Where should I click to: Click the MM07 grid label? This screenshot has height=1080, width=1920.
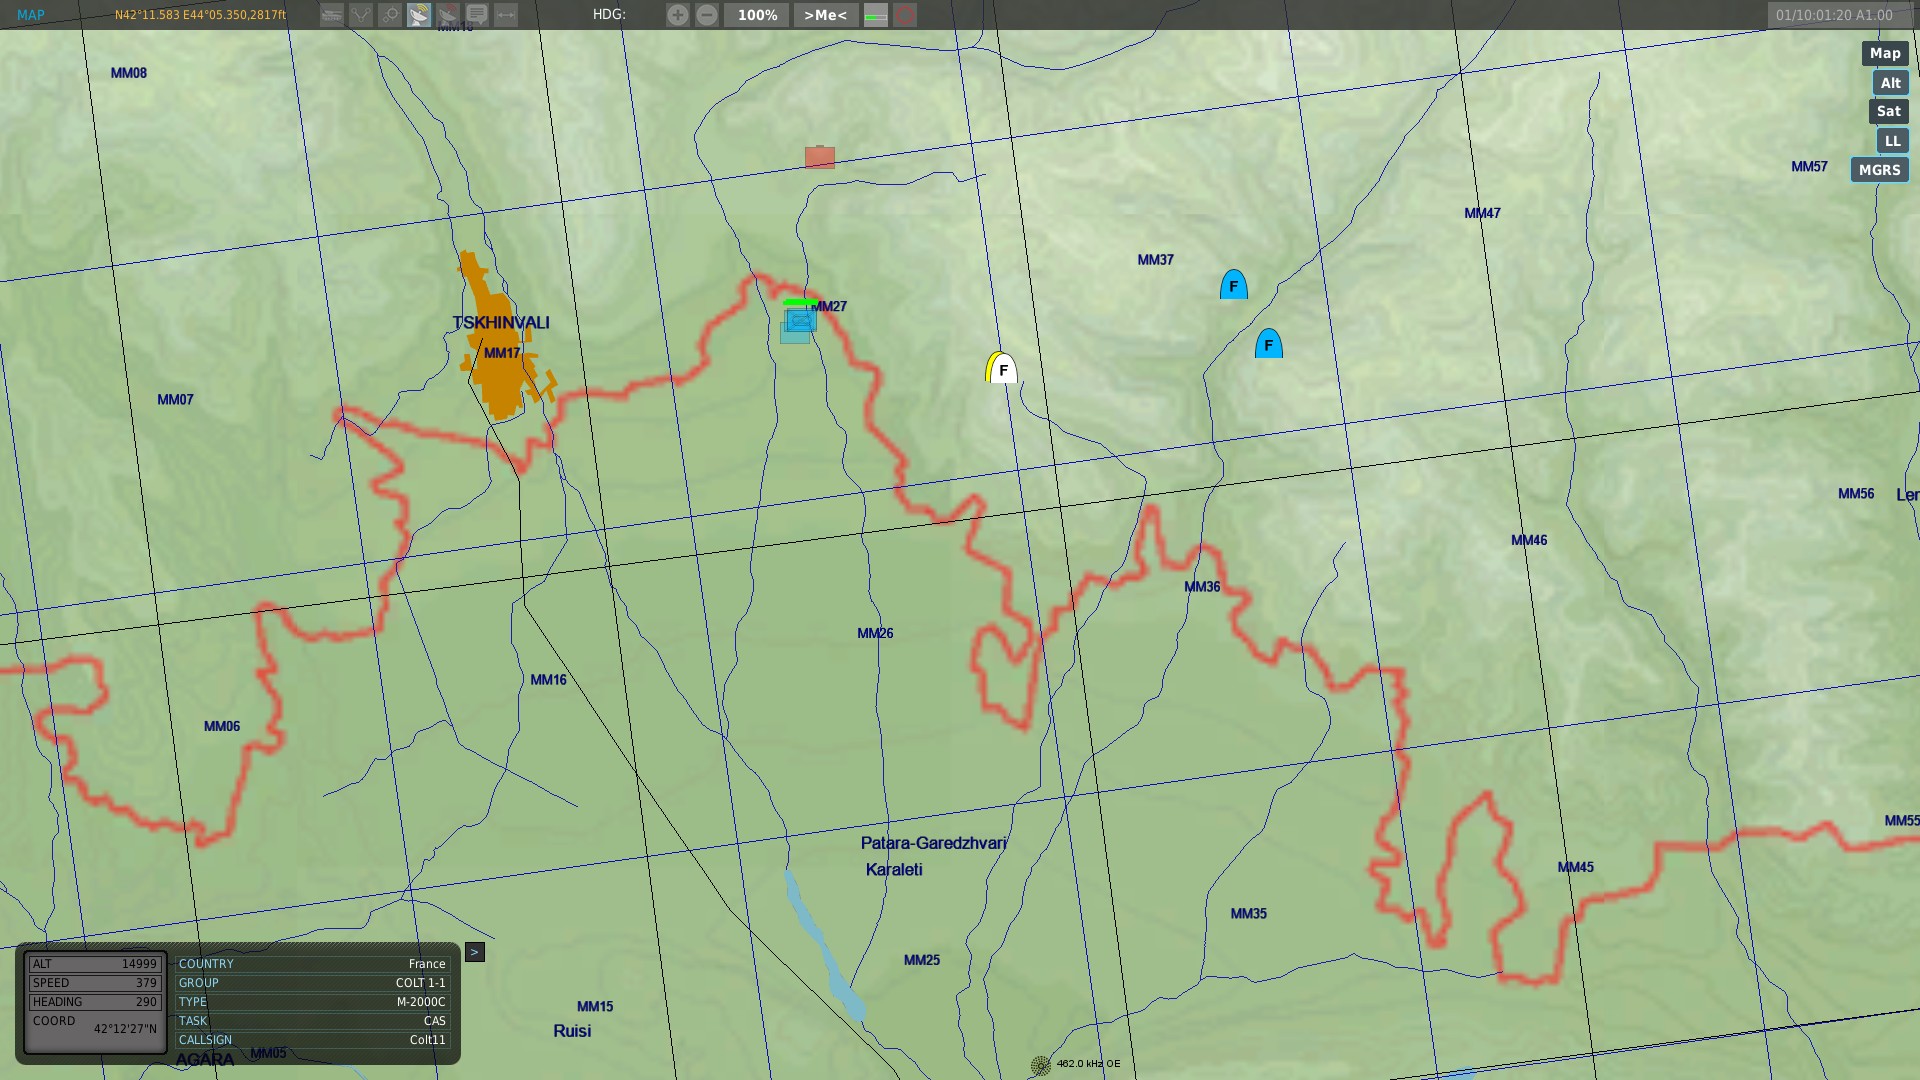175,399
